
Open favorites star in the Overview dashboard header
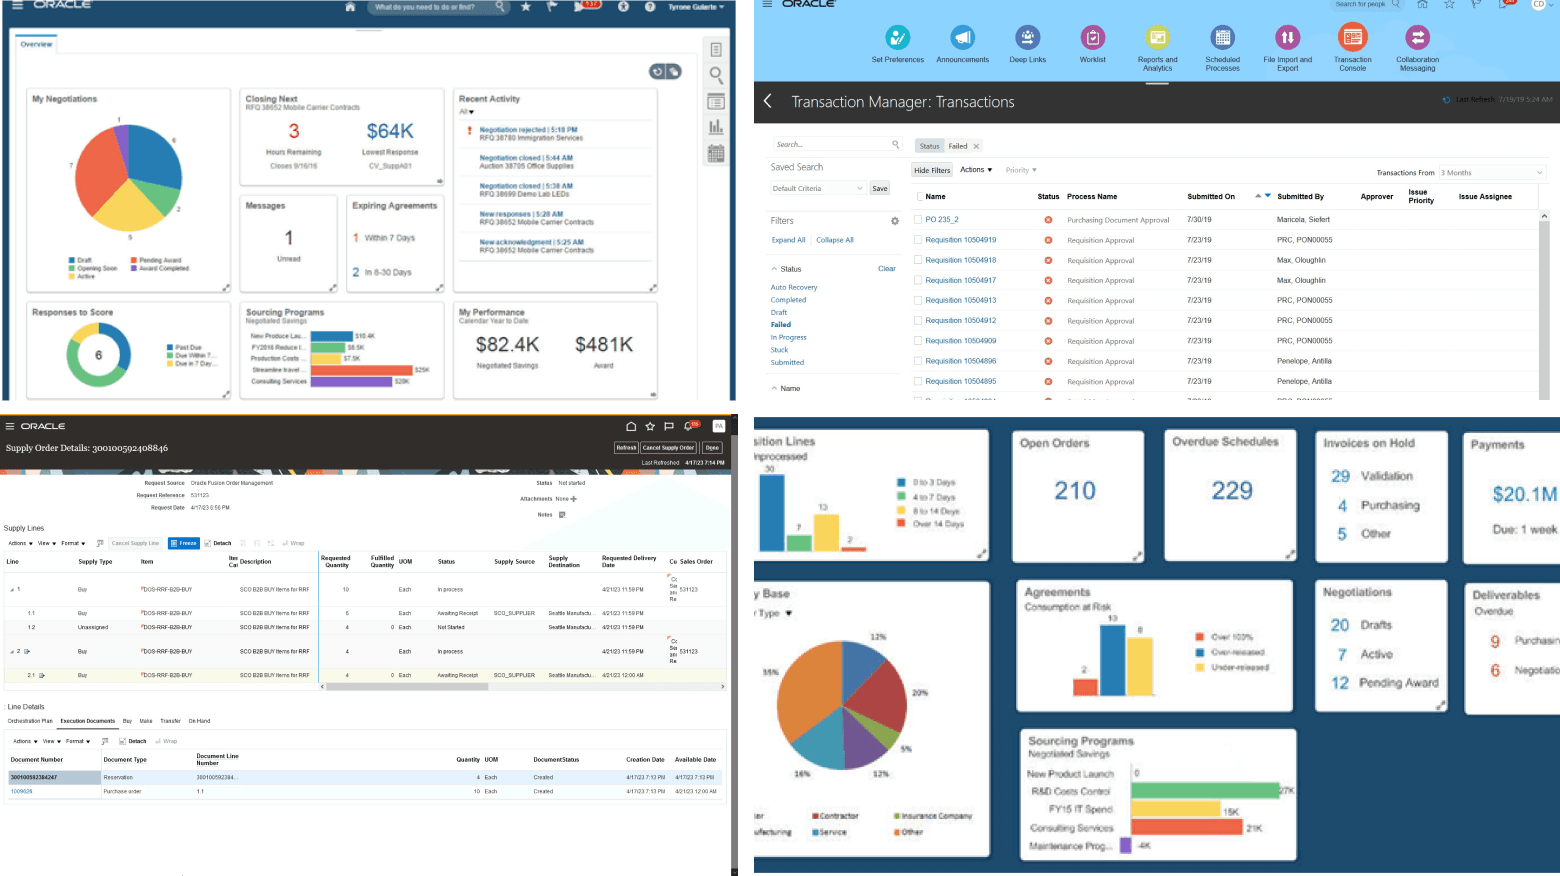click(x=526, y=6)
